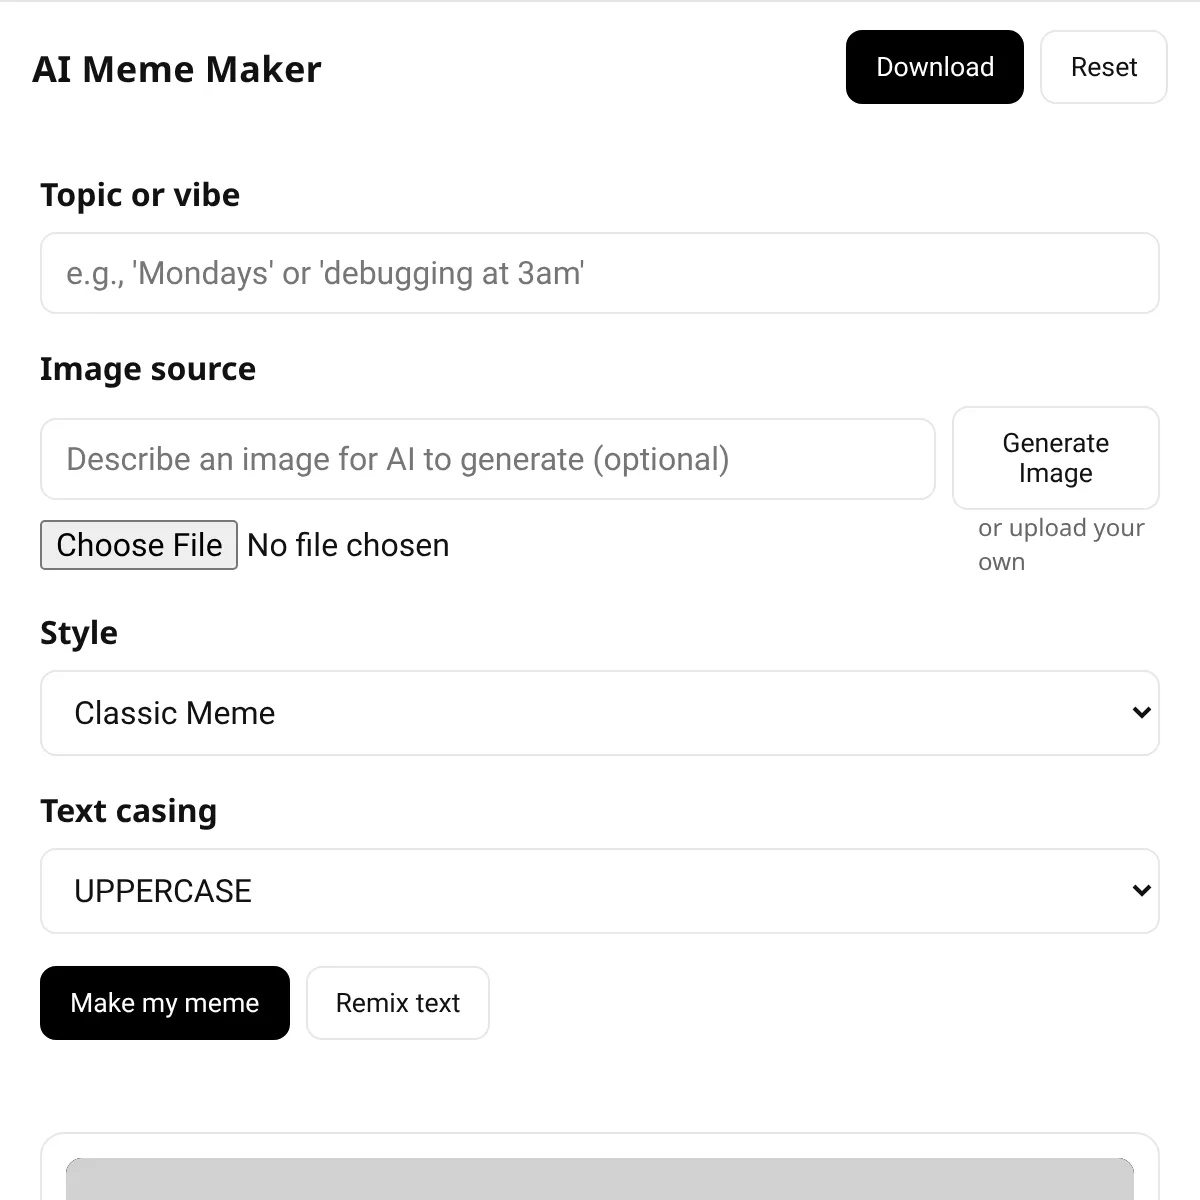Change UPPERCASE to another text casing option
Viewport: 1200px width, 1200px height.
click(600, 890)
